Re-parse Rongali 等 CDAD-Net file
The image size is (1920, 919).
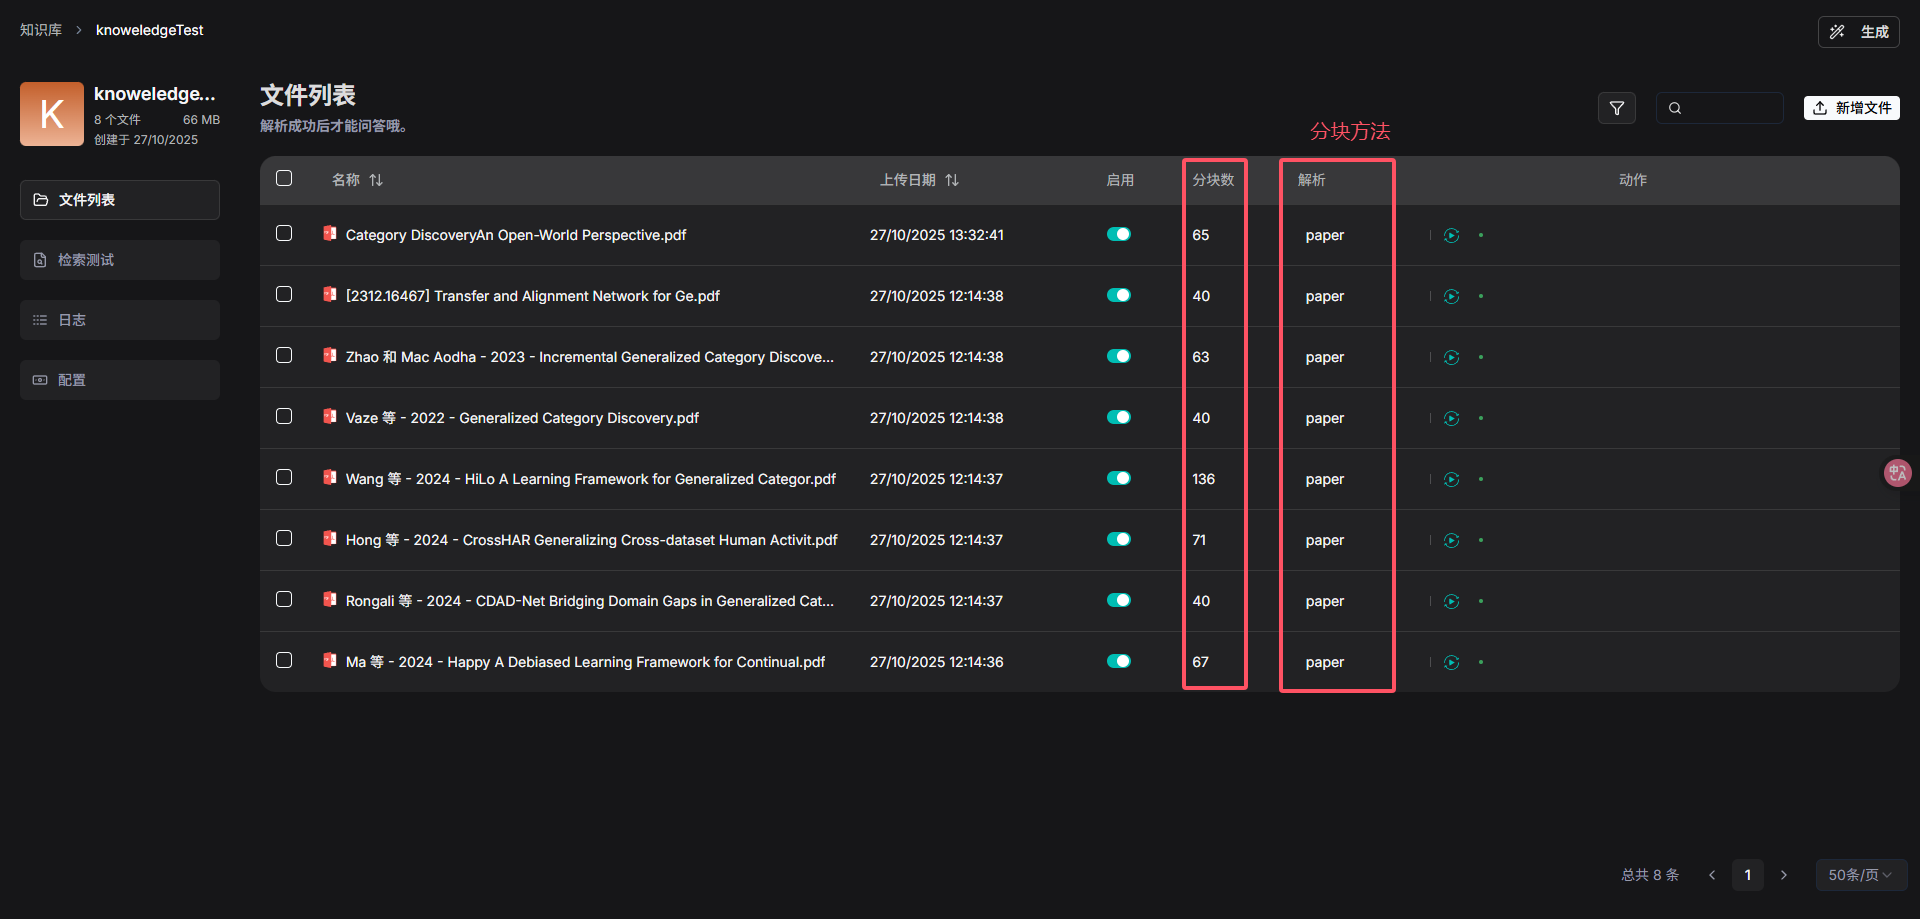[1452, 602]
